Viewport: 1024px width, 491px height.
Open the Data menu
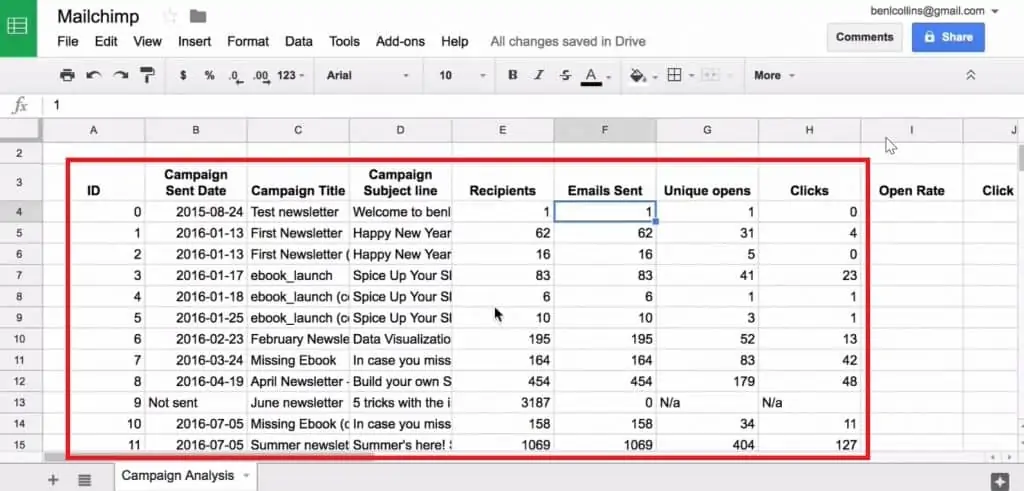pyautogui.click(x=298, y=41)
